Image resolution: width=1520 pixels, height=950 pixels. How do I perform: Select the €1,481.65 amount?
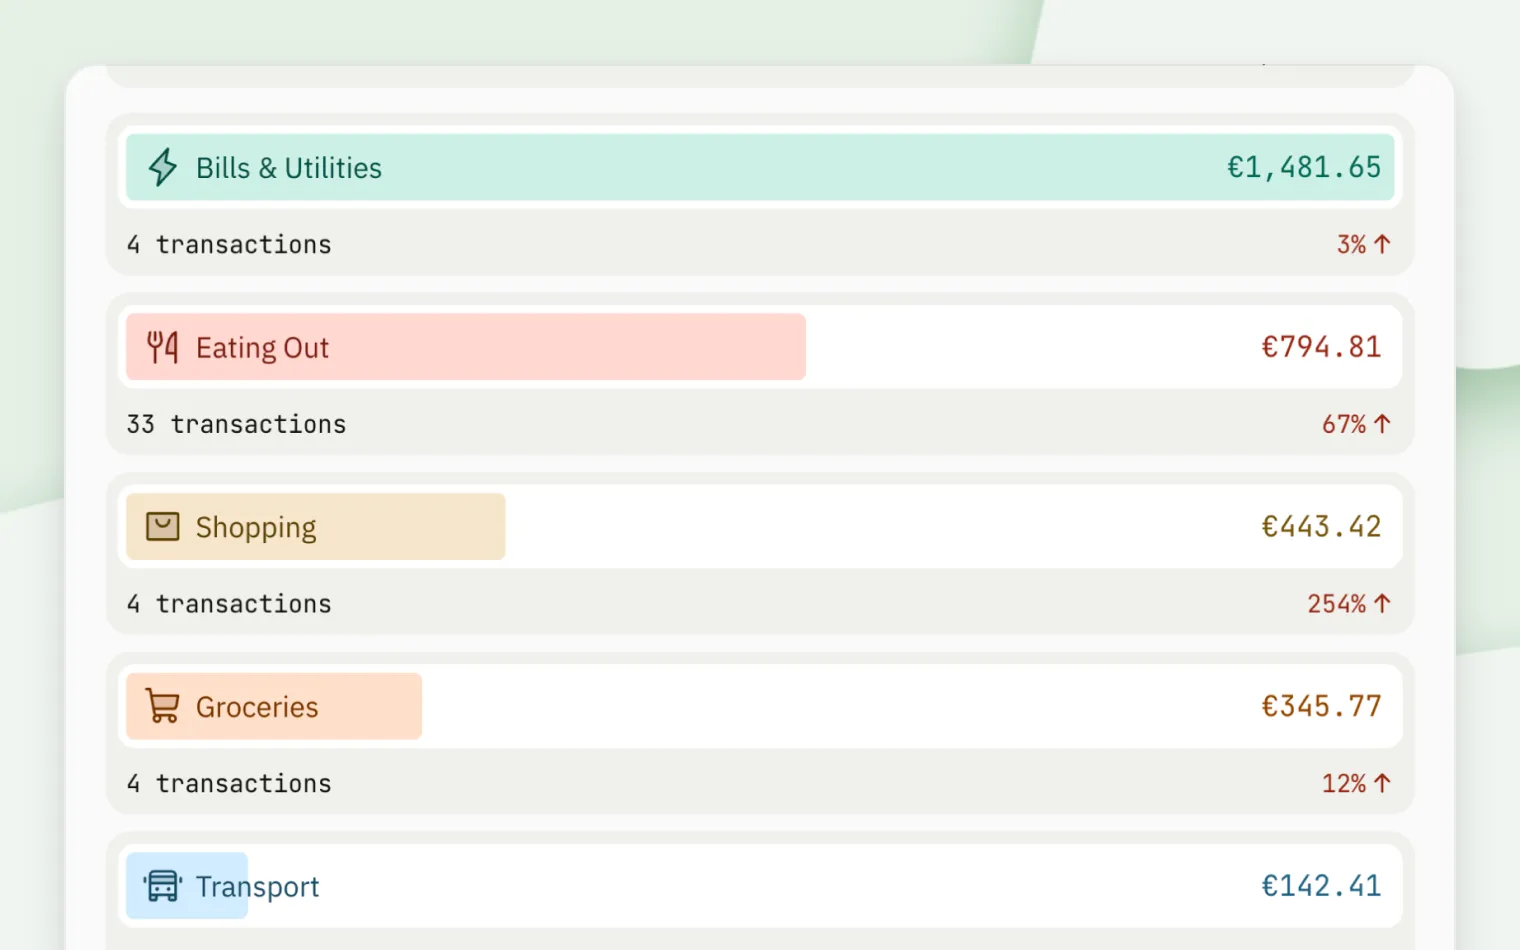click(1304, 167)
